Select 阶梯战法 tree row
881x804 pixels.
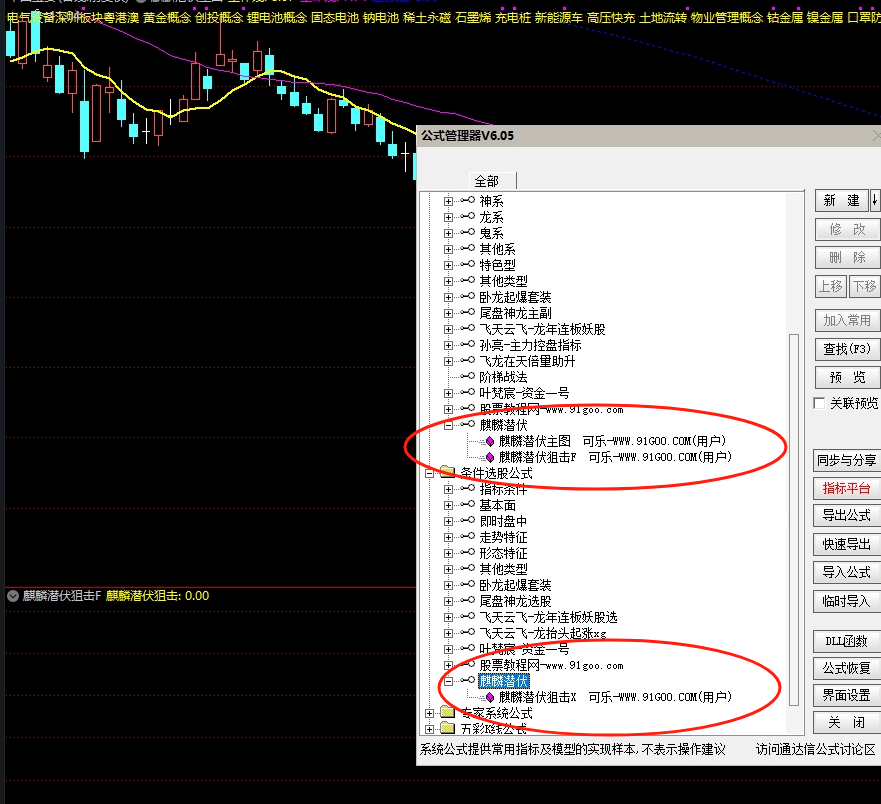(x=503, y=377)
